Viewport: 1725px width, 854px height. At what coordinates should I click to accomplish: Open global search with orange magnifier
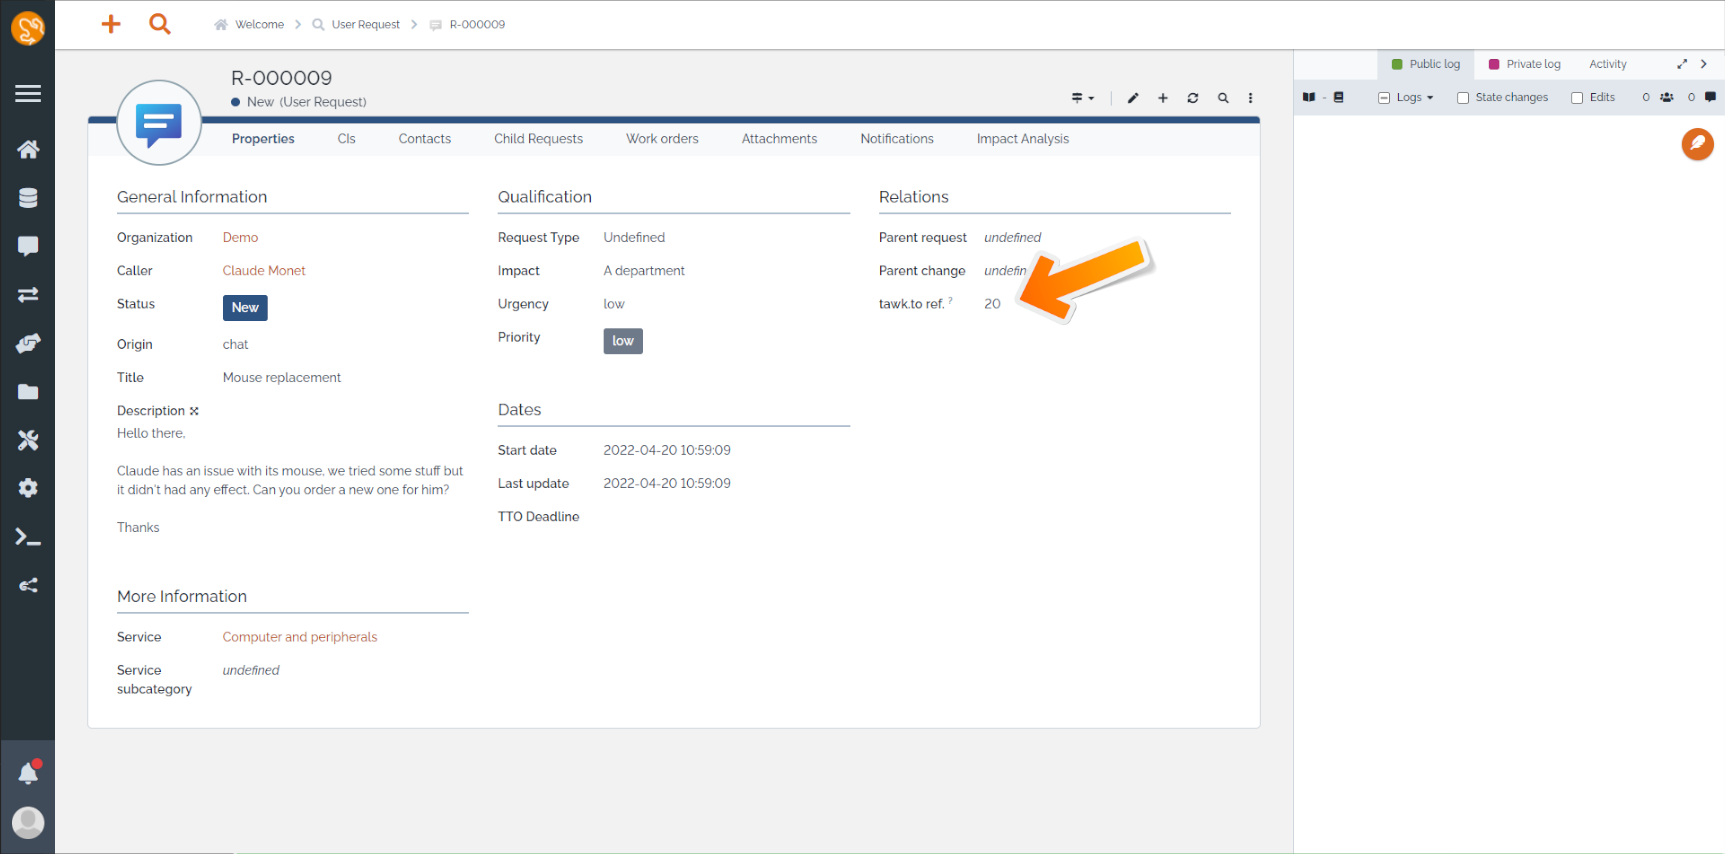click(x=160, y=24)
